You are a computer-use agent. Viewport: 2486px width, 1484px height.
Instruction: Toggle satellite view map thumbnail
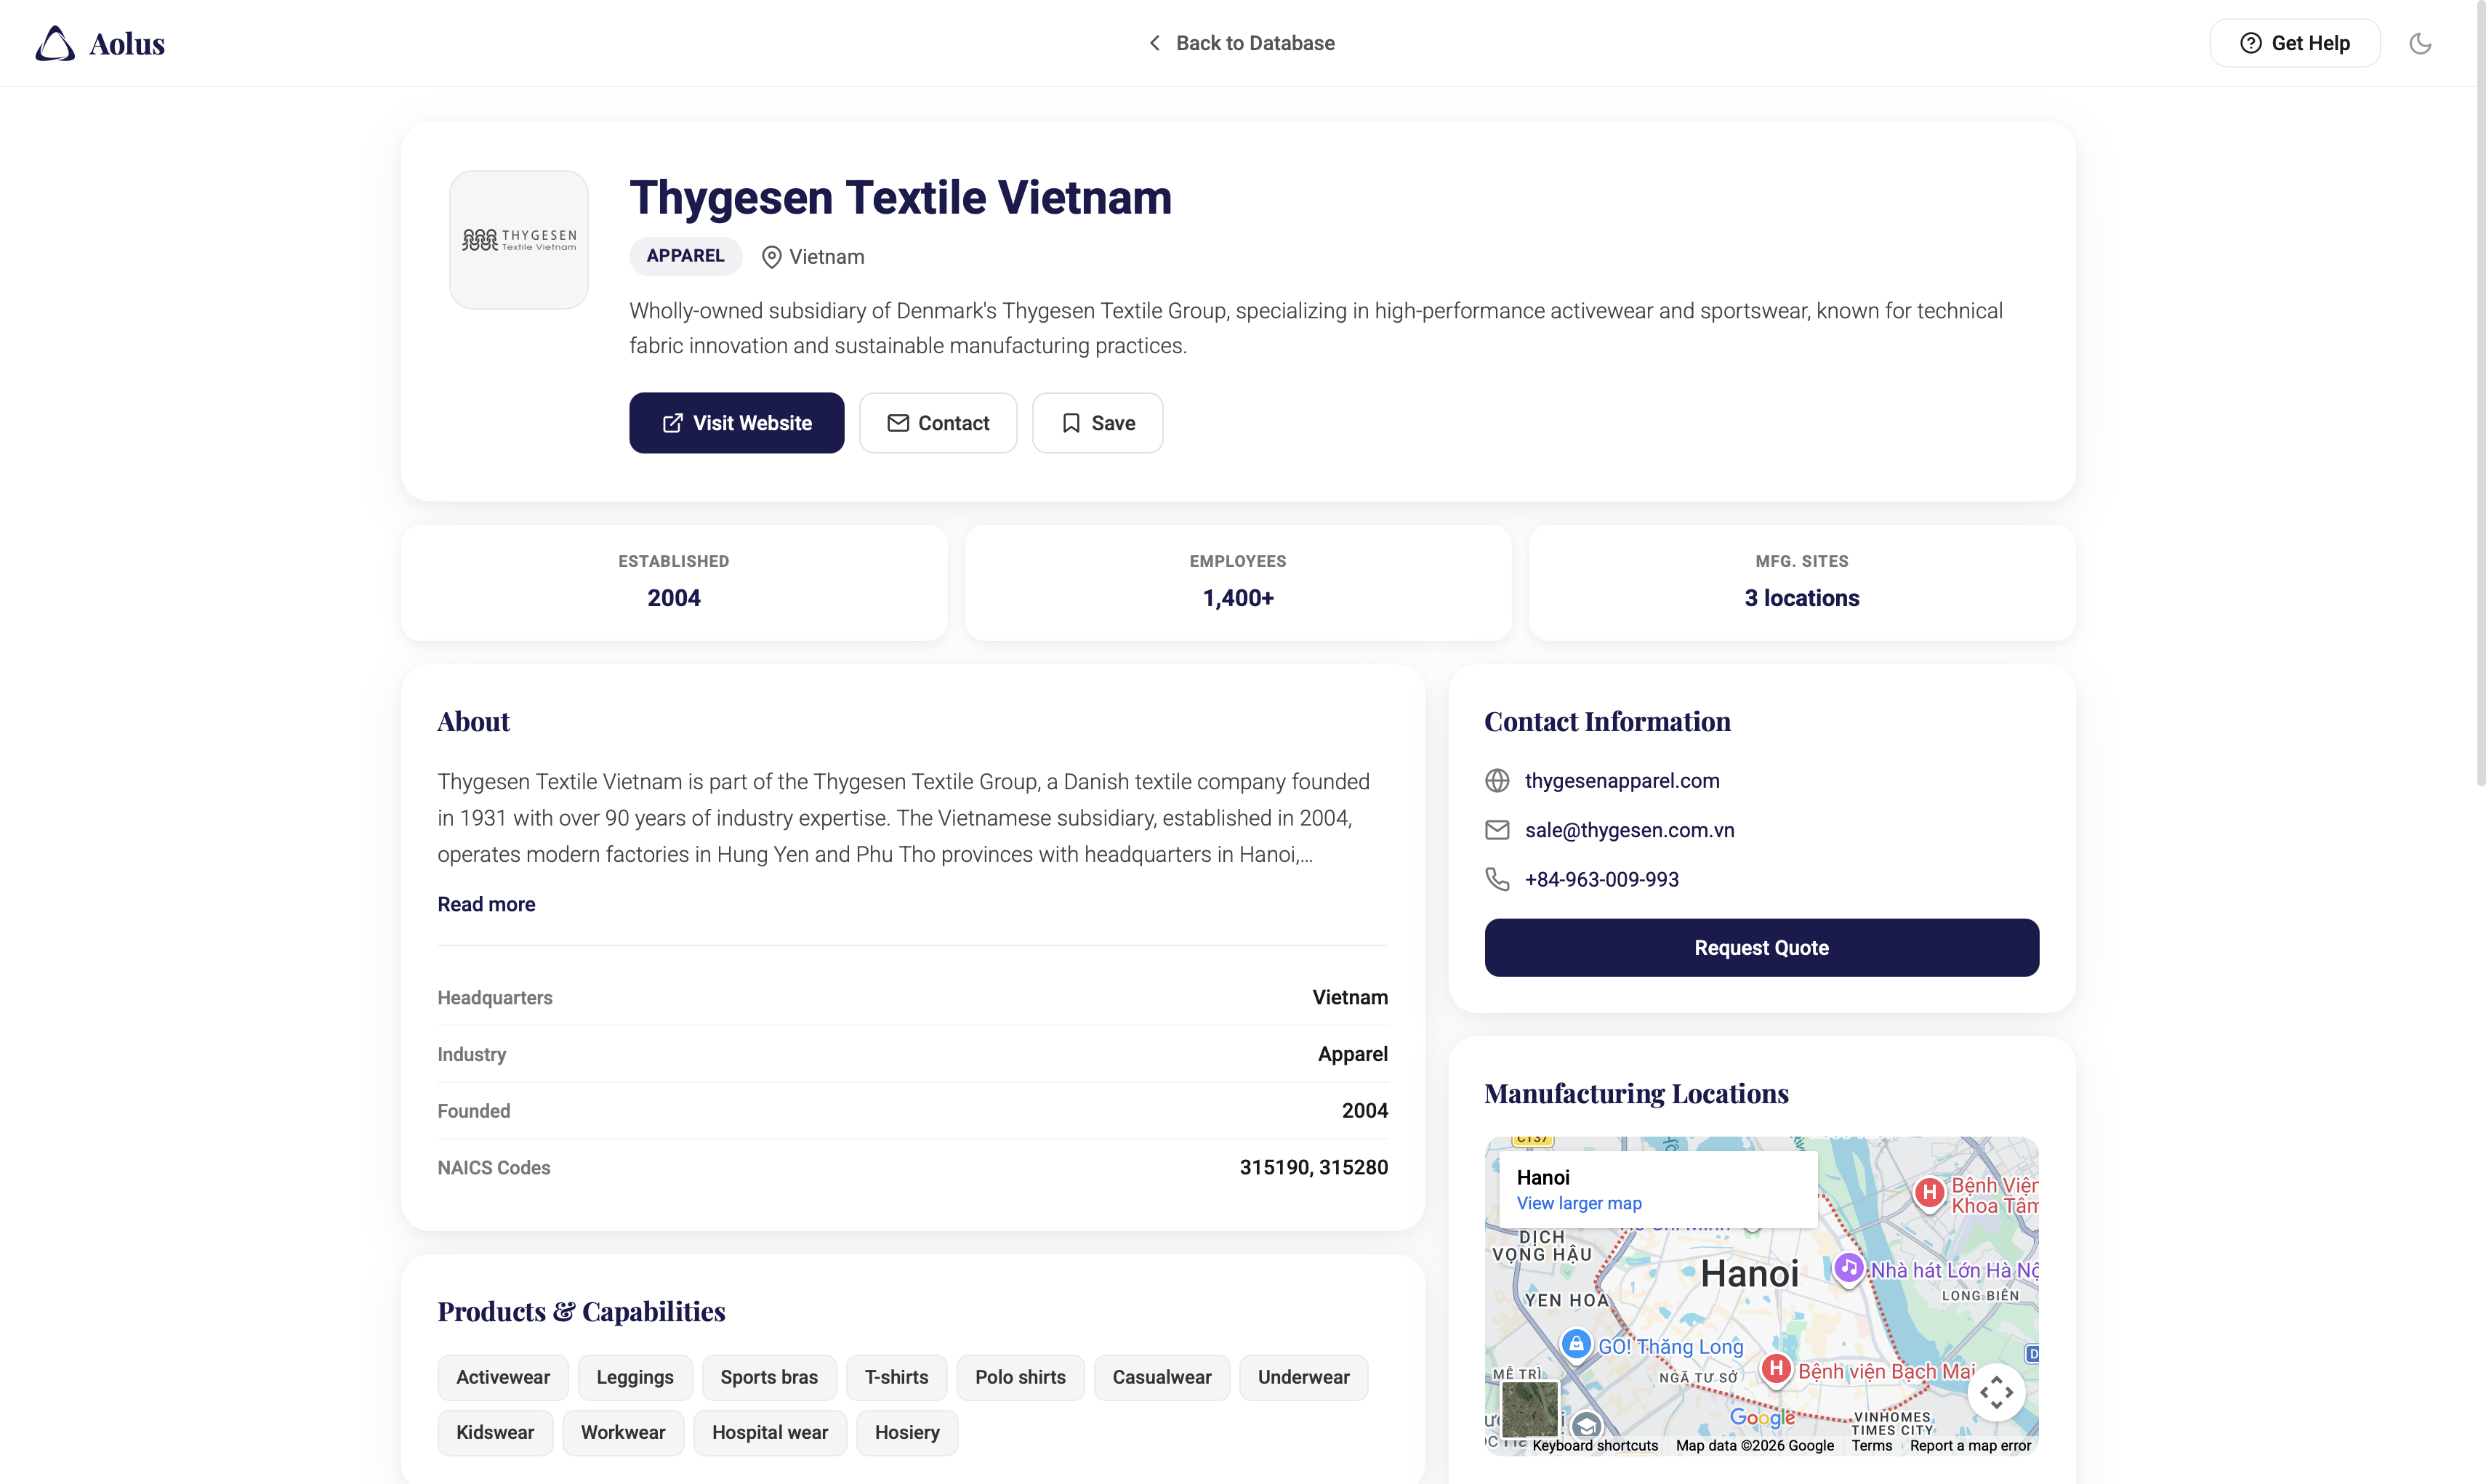[x=1529, y=1408]
